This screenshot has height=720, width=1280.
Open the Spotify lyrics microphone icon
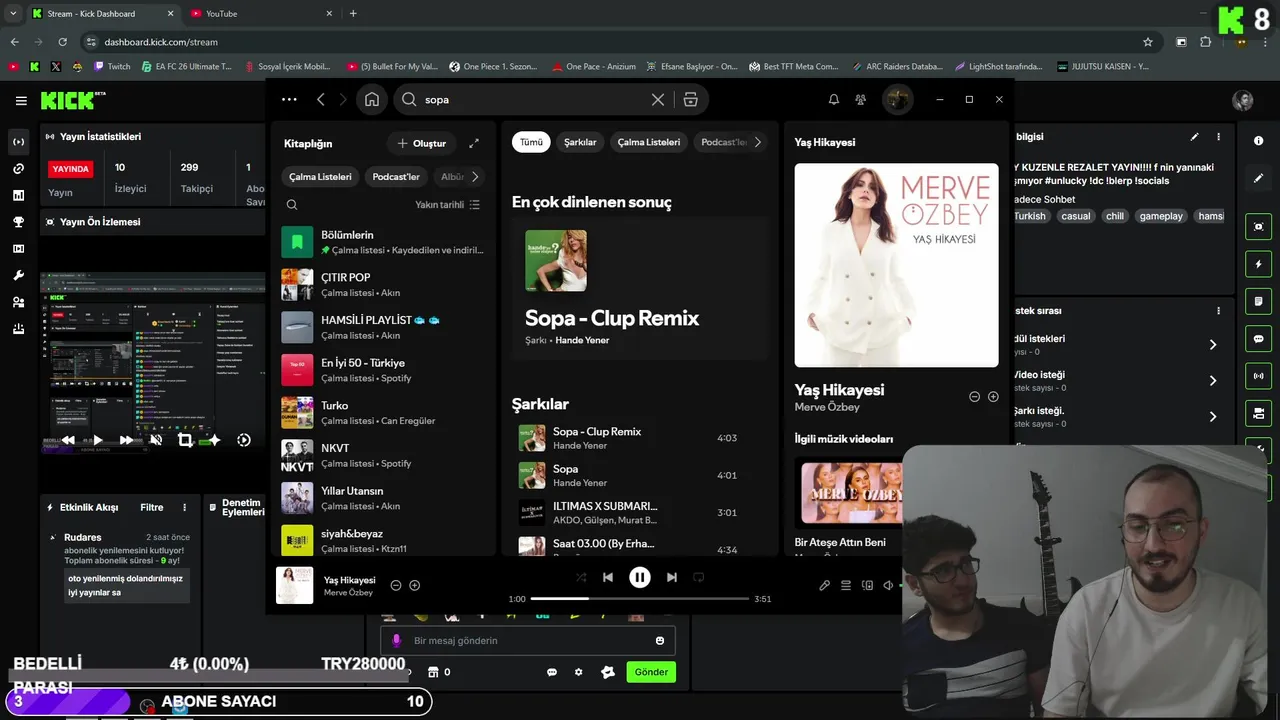(824, 586)
